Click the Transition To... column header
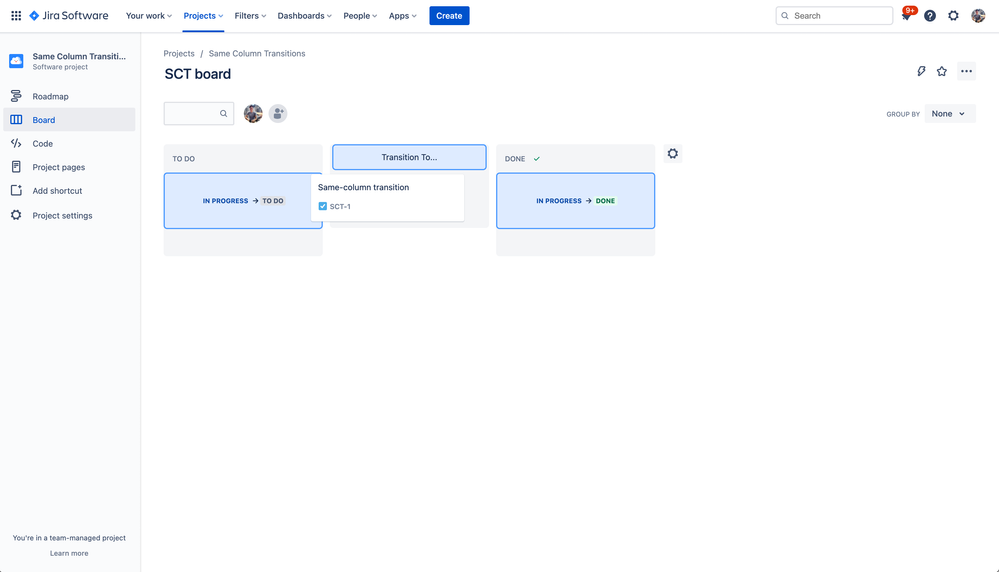 click(409, 157)
